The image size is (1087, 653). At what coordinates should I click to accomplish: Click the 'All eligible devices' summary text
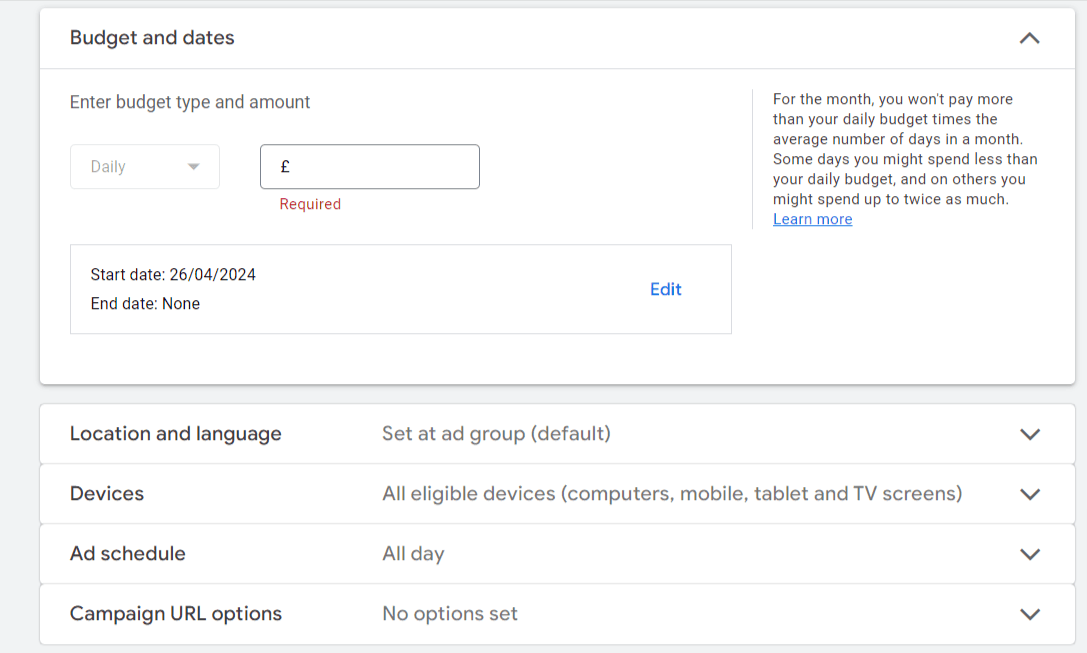pos(671,494)
